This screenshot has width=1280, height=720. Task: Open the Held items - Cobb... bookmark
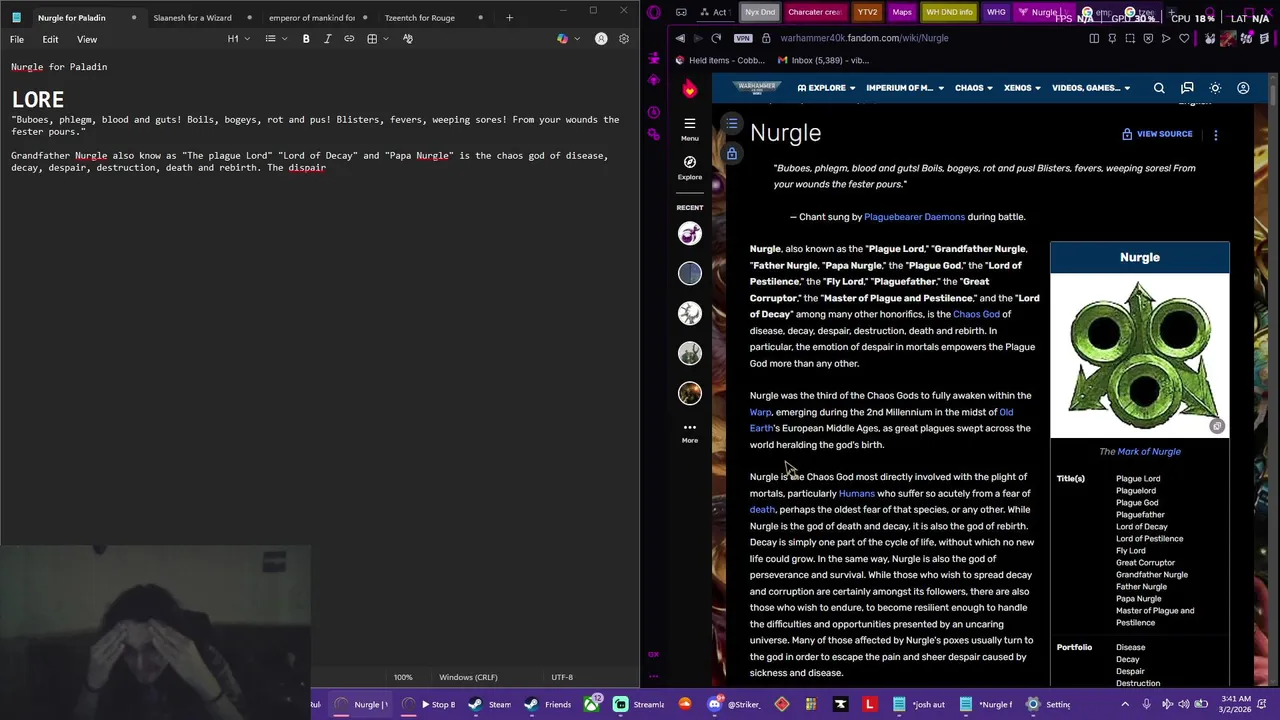[x=720, y=60]
